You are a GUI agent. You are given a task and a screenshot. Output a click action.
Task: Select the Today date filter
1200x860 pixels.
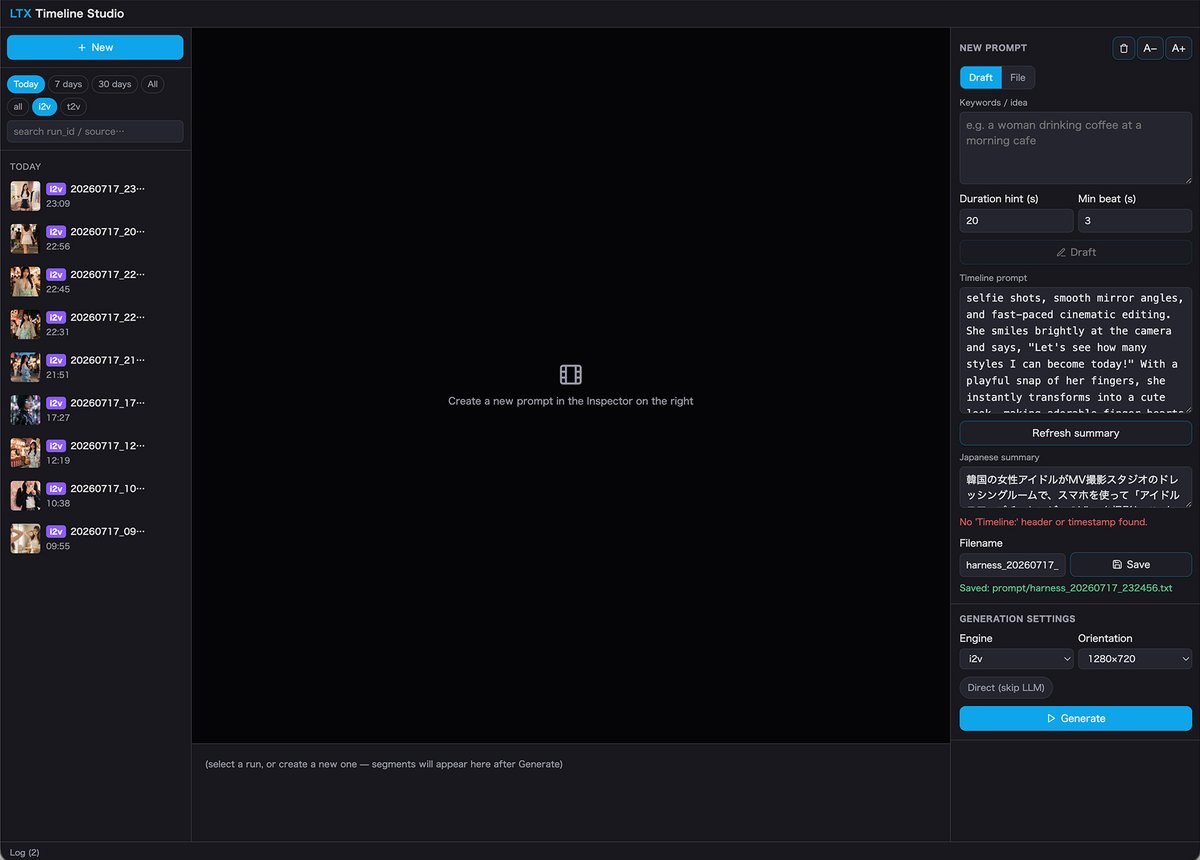click(x=26, y=84)
